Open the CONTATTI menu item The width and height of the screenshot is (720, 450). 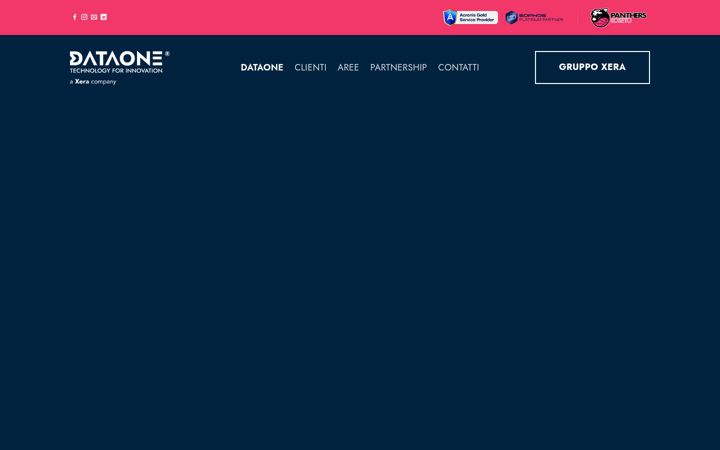click(458, 68)
